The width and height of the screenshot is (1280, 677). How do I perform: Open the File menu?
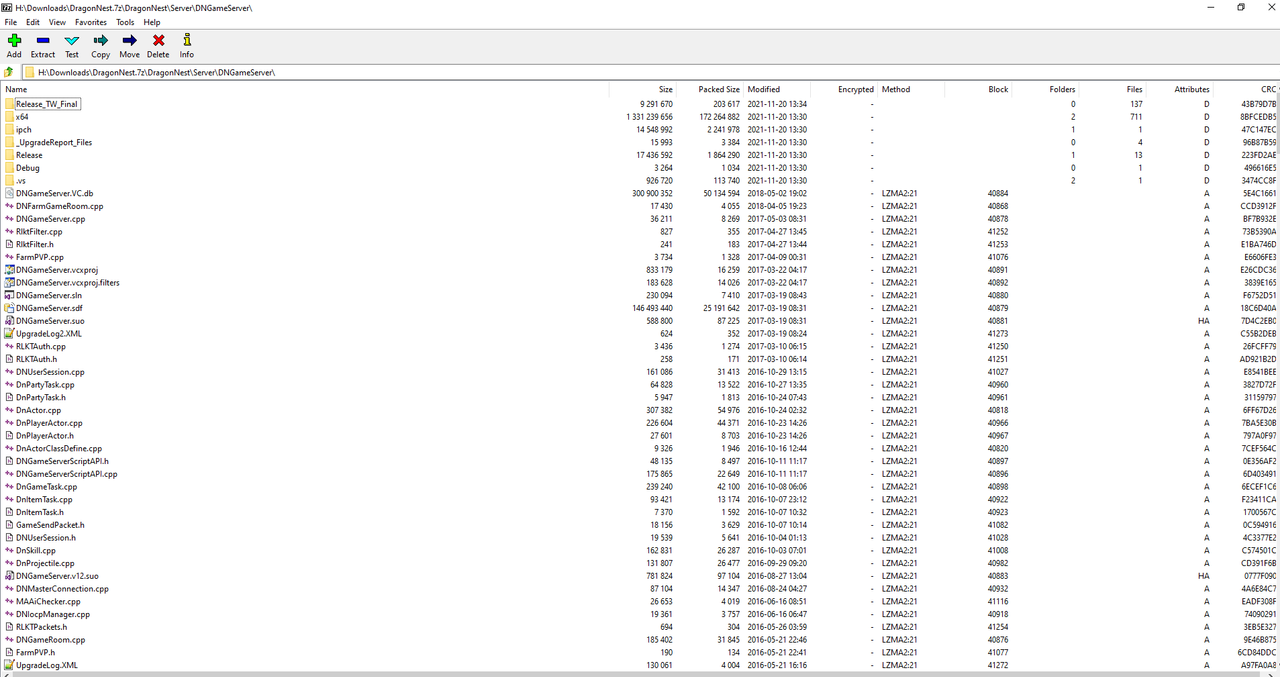11,22
